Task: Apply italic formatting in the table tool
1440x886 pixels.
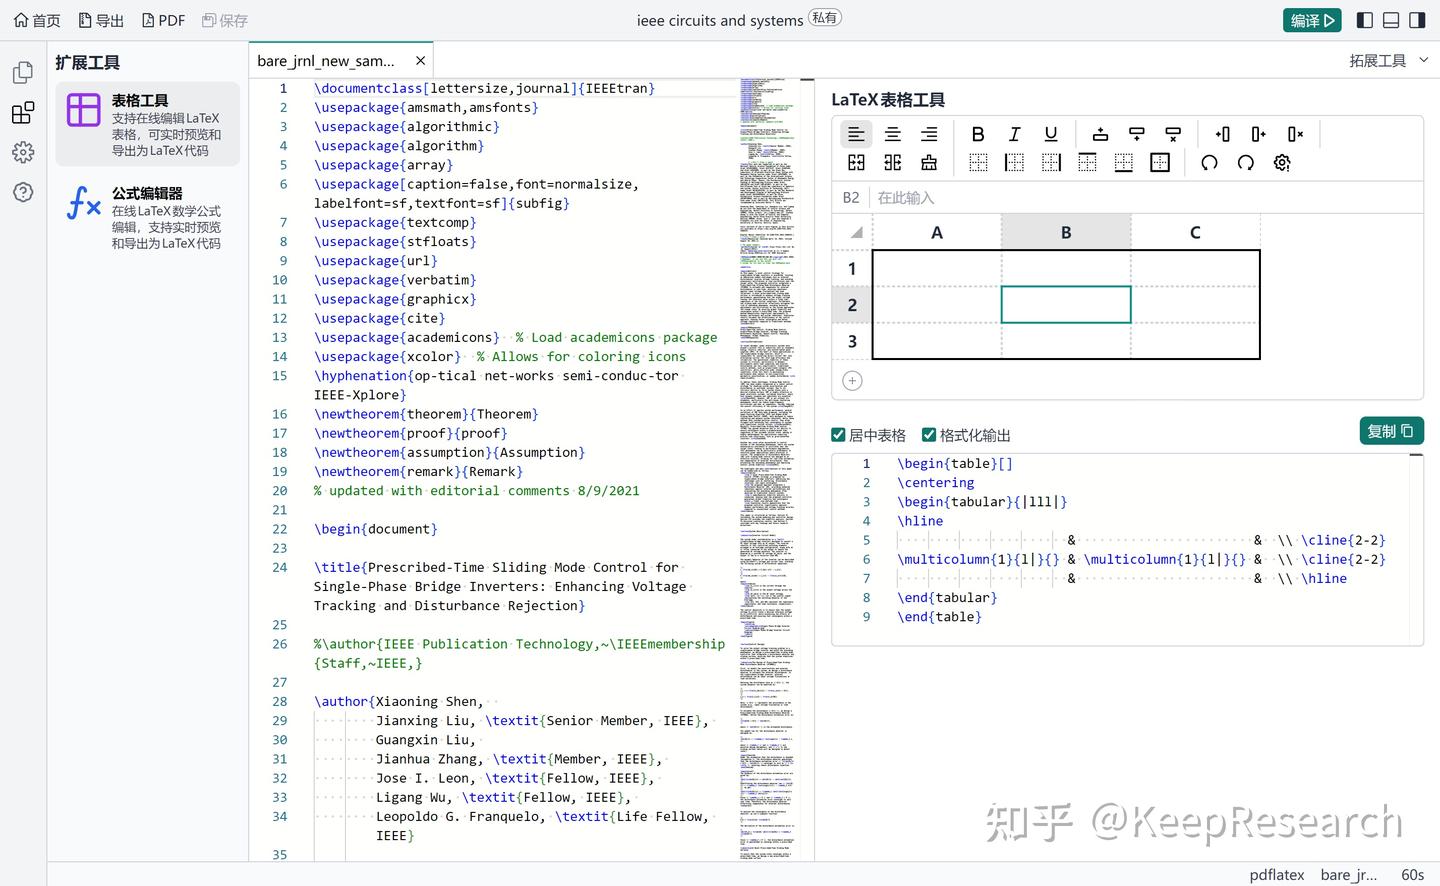Action: click(x=1014, y=134)
